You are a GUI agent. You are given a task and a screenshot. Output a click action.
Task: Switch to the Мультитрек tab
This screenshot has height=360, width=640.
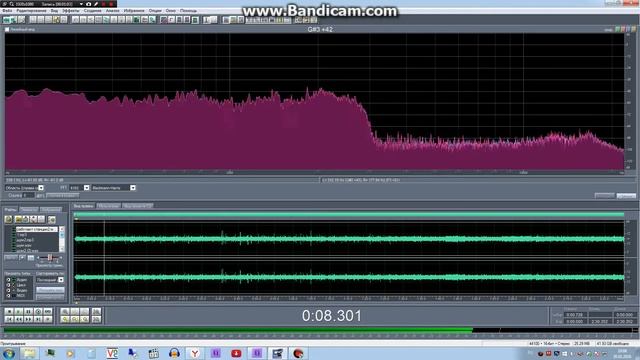pyautogui.click(x=108, y=206)
